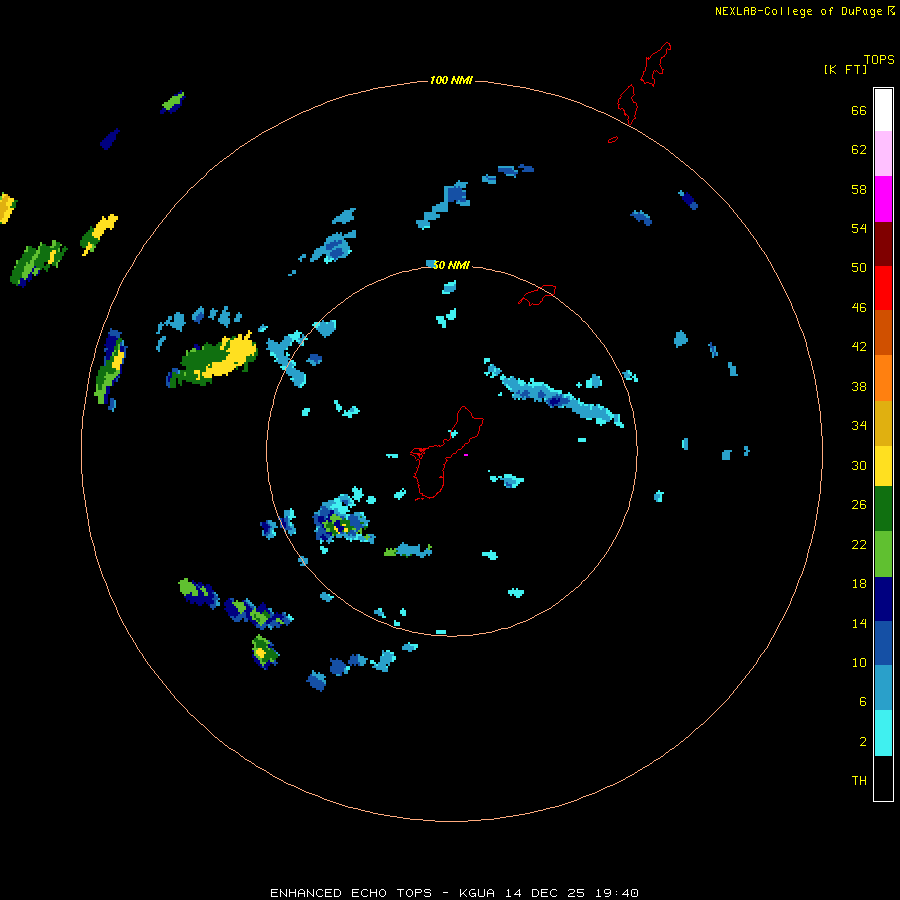This screenshot has width=900, height=900.
Task: Pick the dark green legend swatch
Action: (883, 509)
